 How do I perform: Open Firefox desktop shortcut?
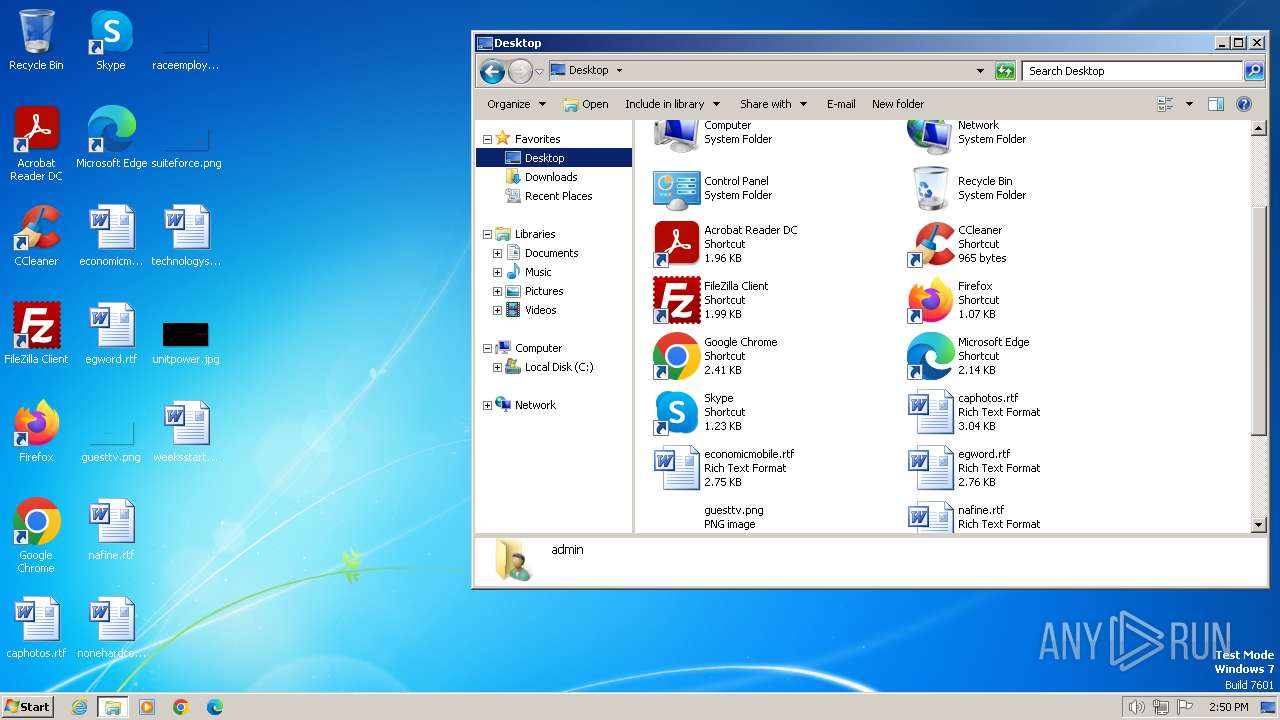pyautogui.click(x=36, y=432)
